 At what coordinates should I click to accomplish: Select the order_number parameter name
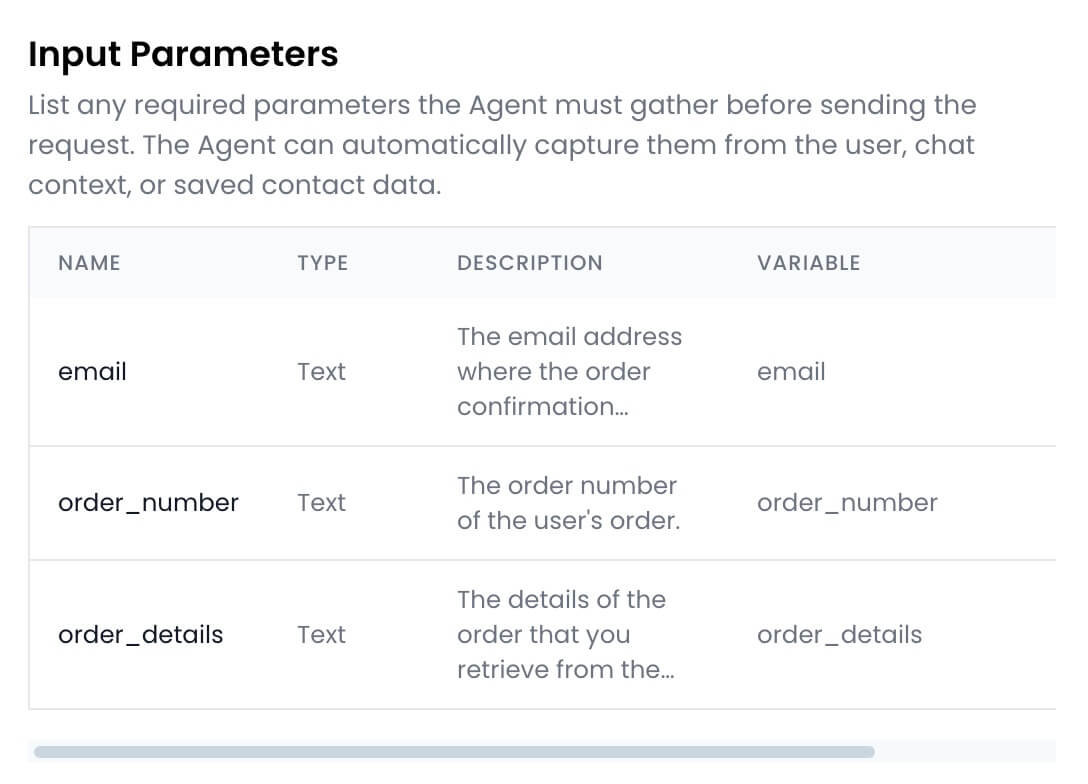[x=148, y=503]
